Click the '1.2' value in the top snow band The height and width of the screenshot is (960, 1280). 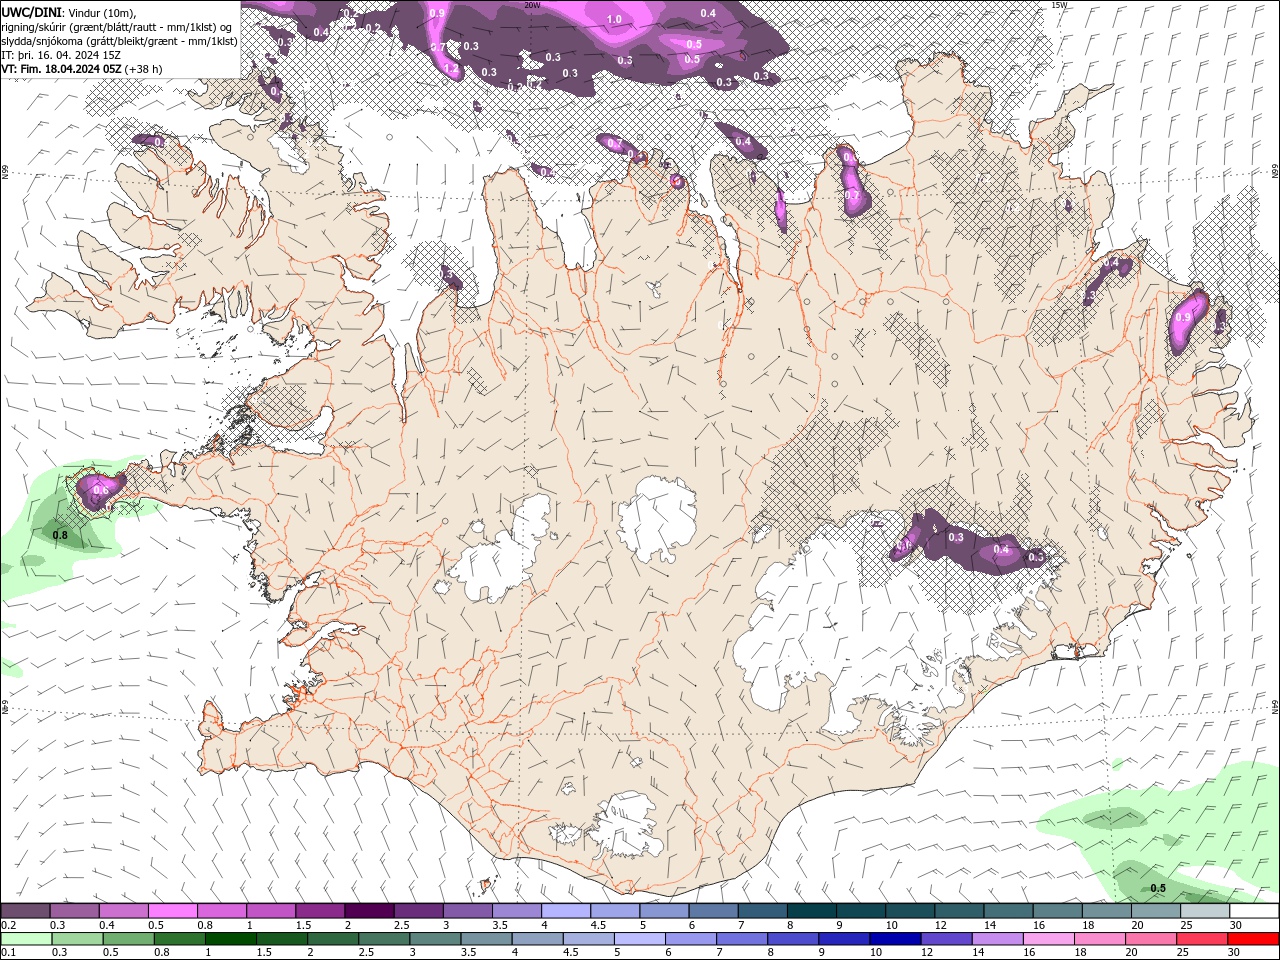coord(450,69)
